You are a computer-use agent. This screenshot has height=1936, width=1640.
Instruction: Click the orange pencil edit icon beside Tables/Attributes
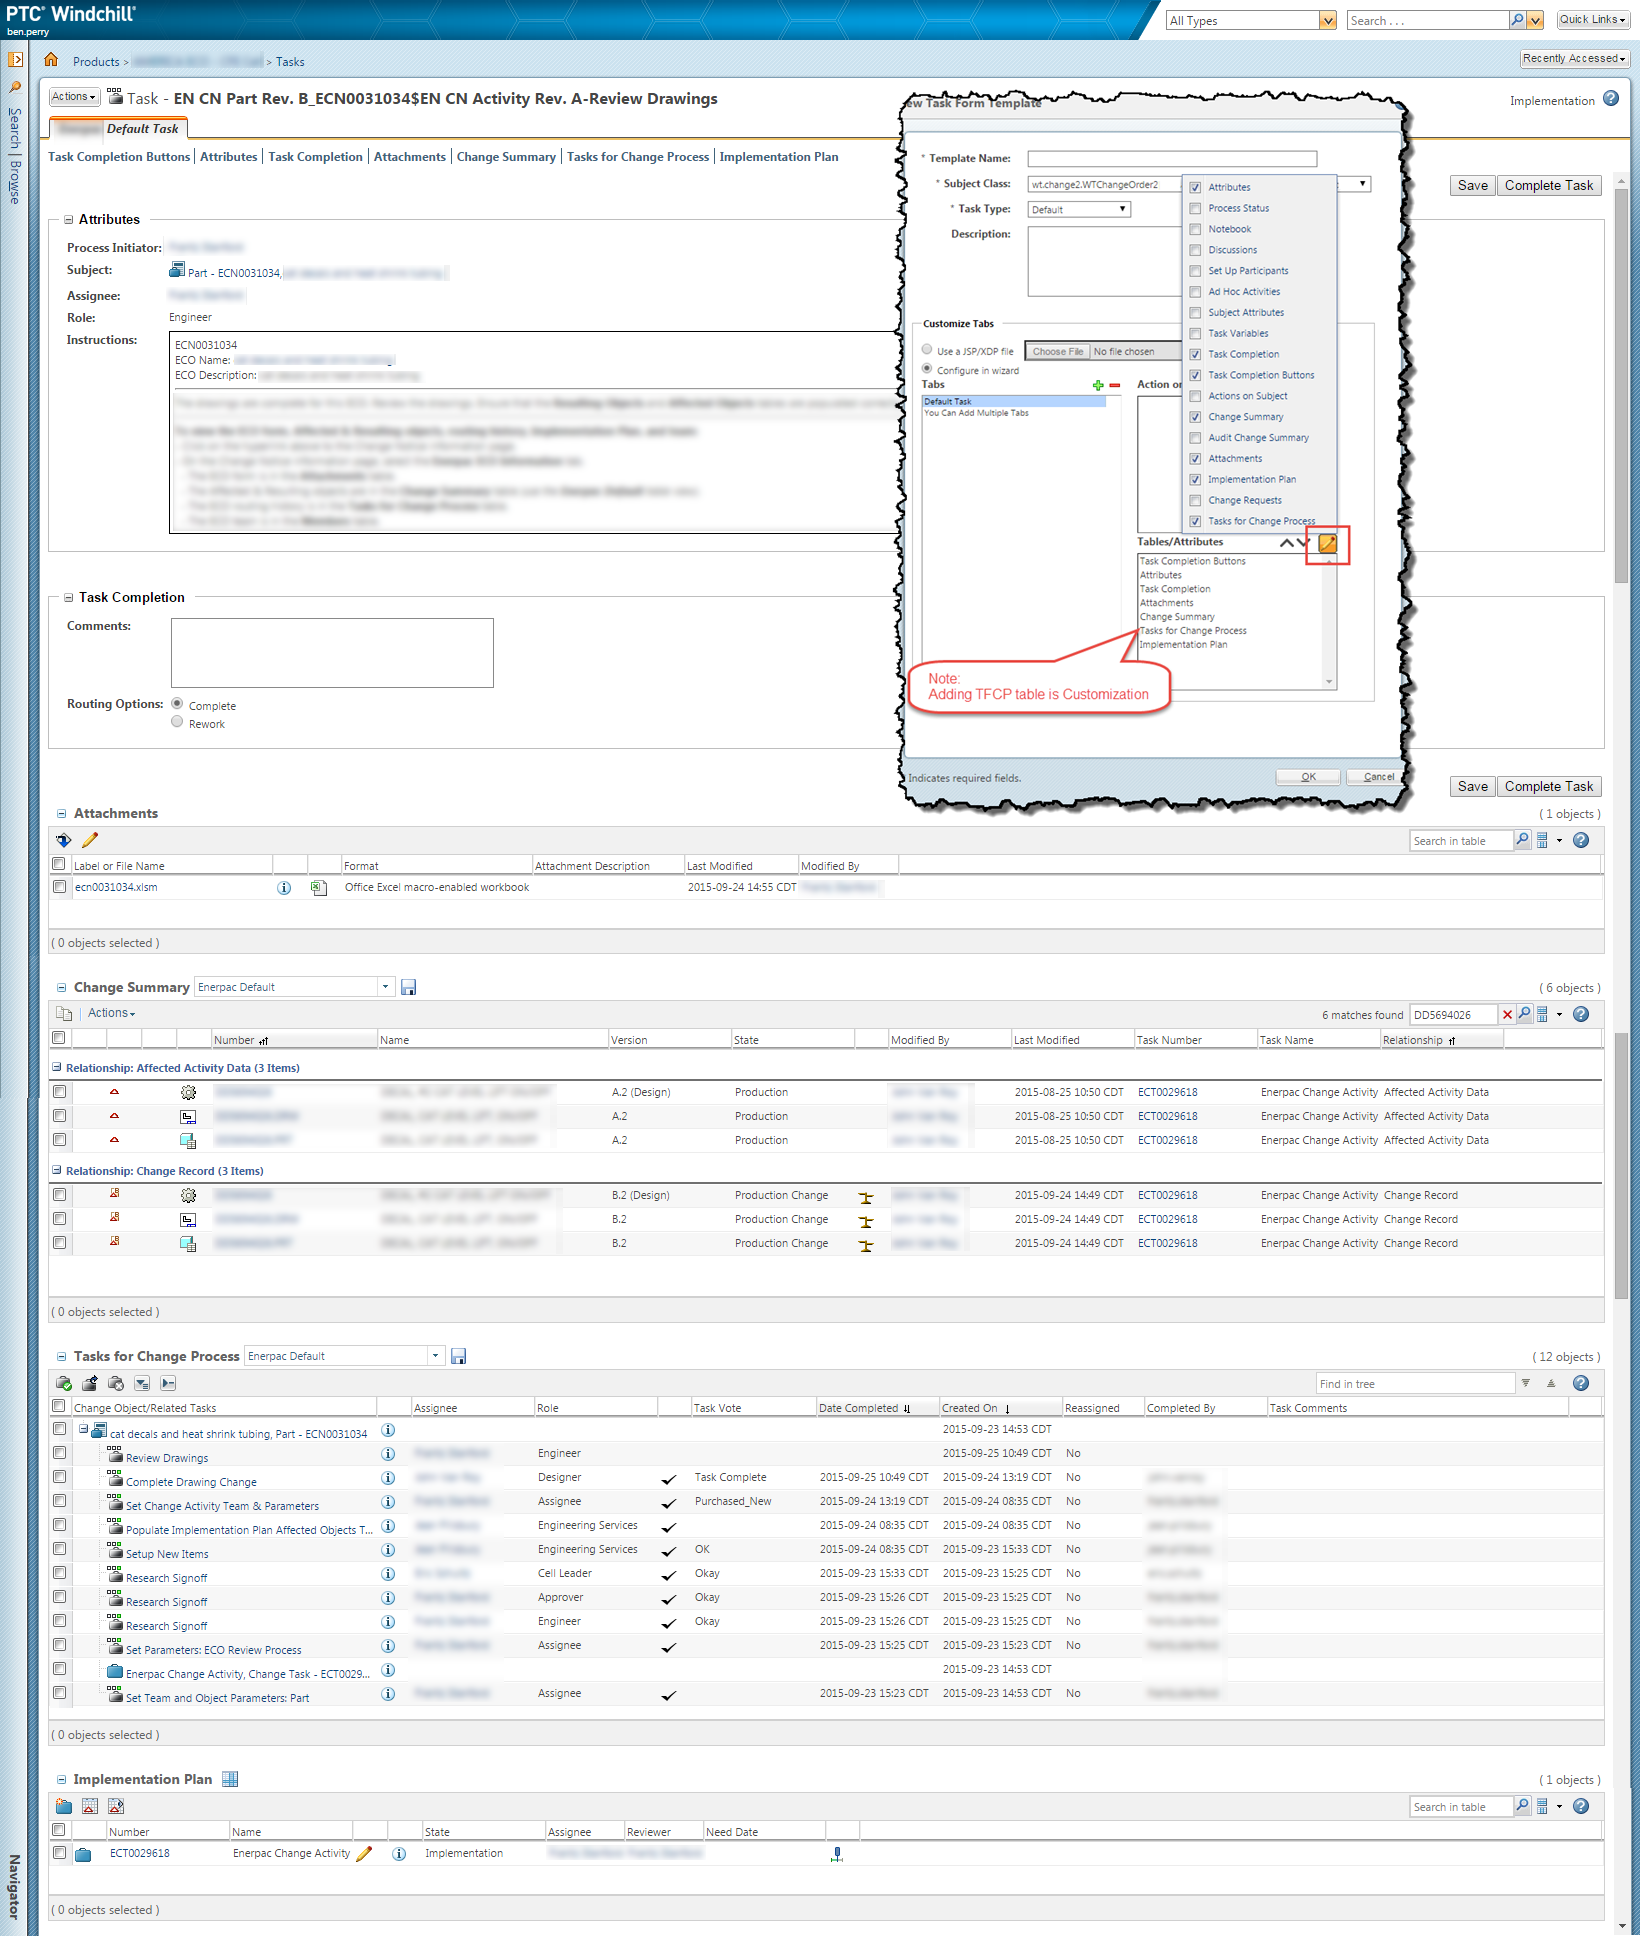tap(1327, 543)
